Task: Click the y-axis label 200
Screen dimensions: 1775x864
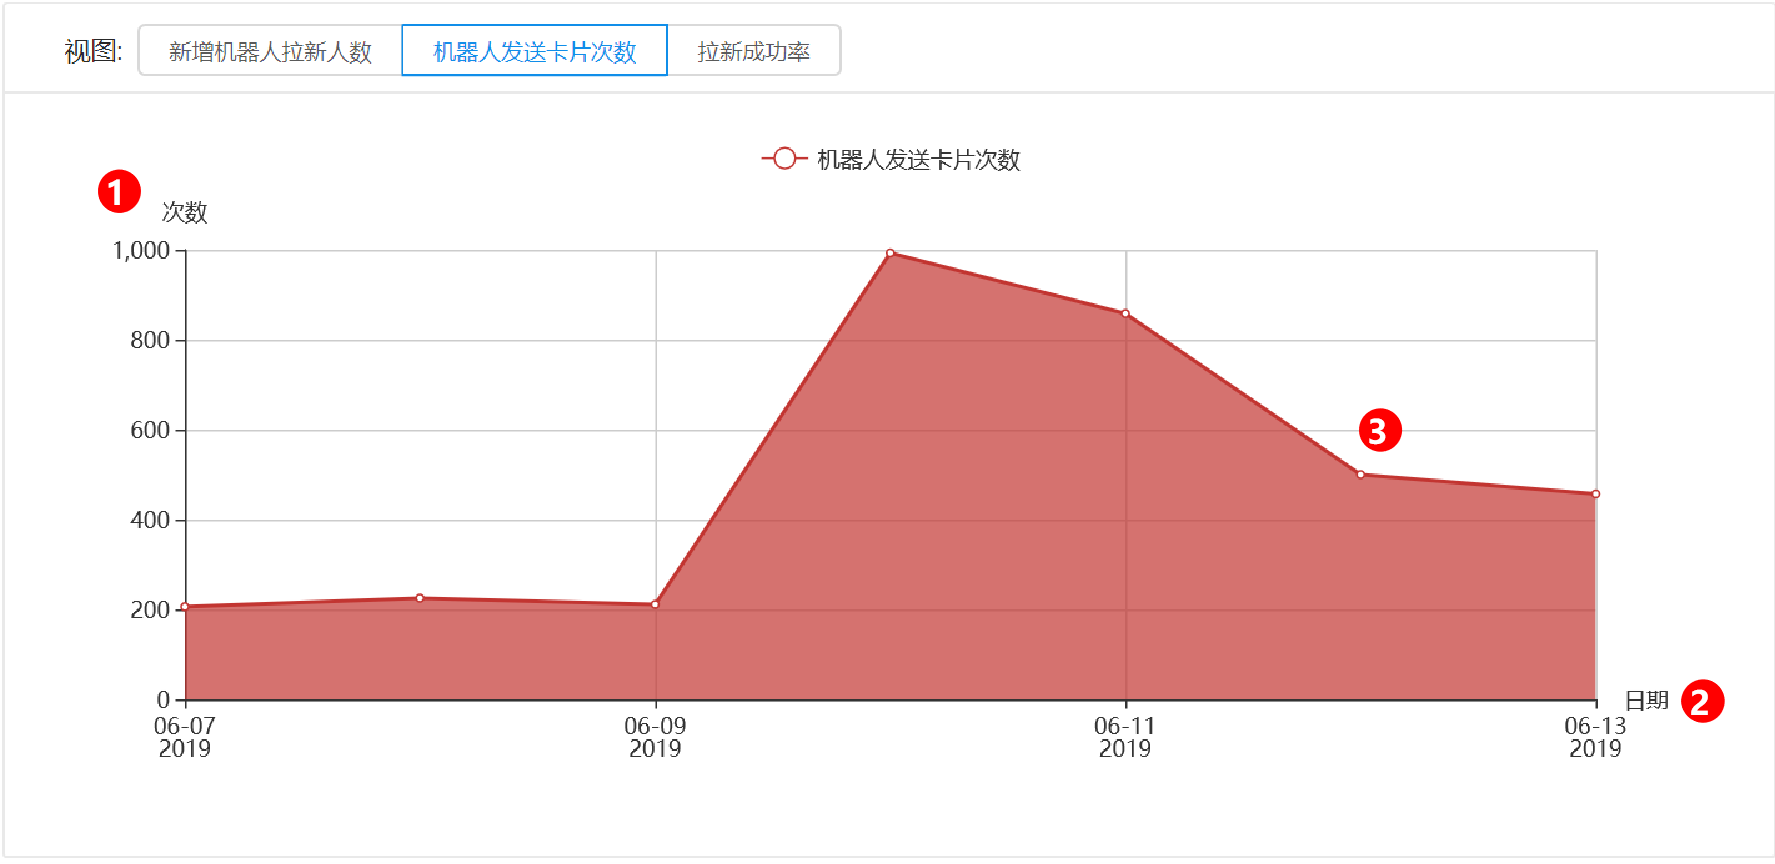Action: (x=150, y=610)
